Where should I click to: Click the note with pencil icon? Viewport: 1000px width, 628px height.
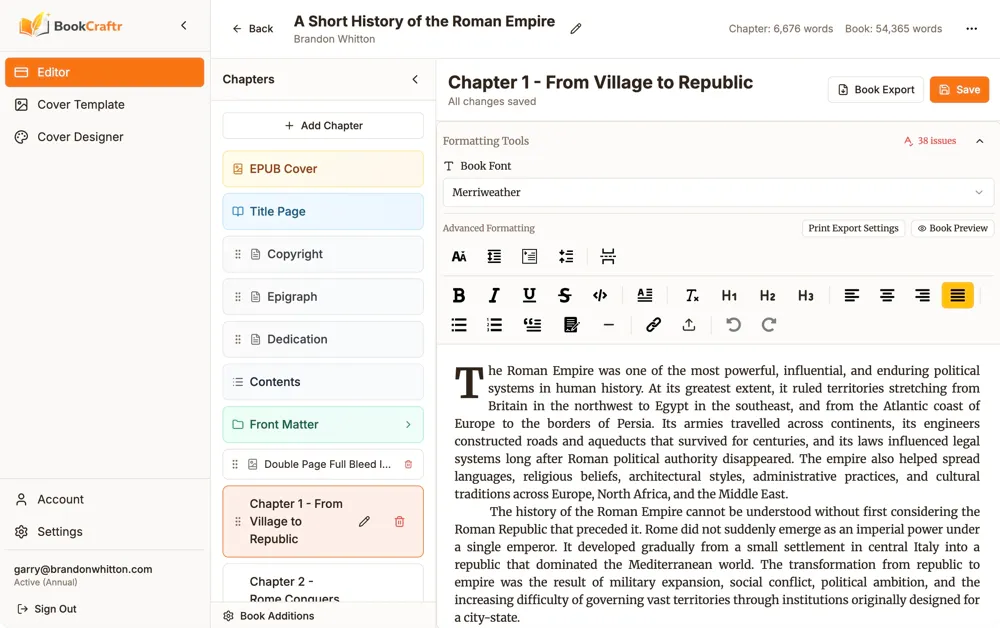571,325
